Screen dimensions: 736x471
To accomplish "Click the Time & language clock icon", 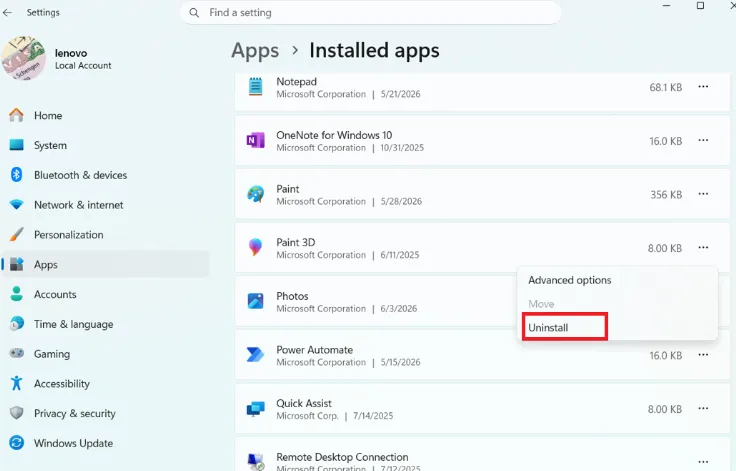I will pos(16,324).
